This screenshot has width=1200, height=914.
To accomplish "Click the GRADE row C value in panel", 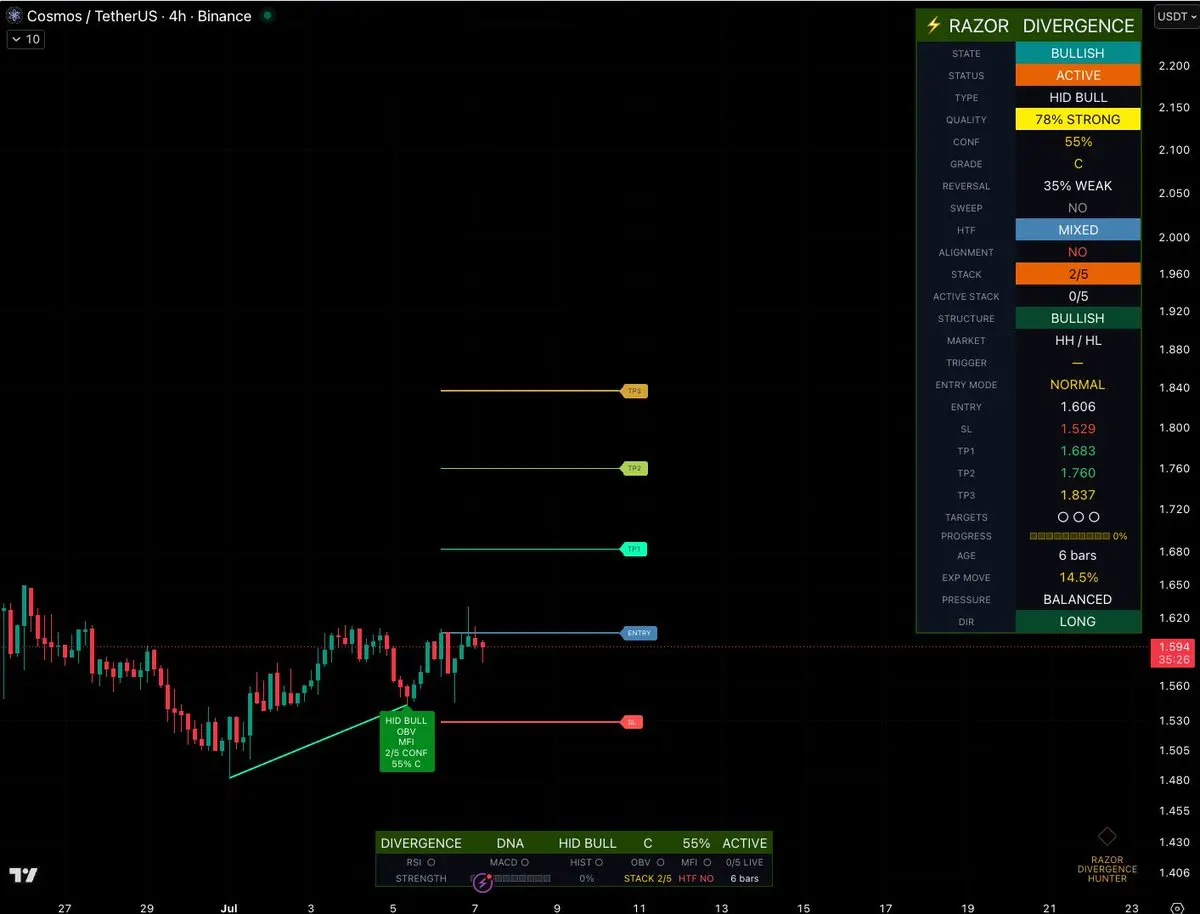I will 1078,164.
